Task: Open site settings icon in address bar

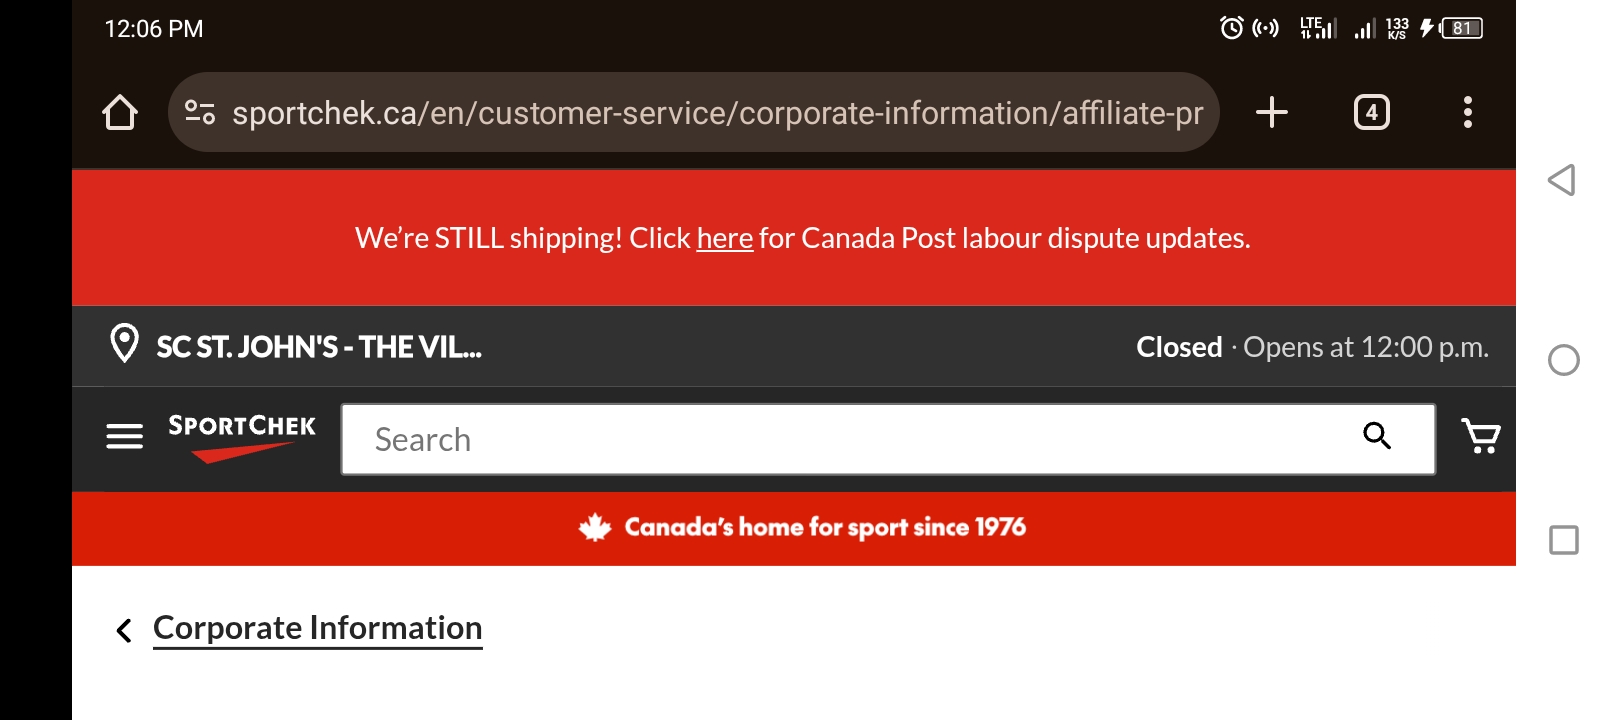Action: pos(200,112)
